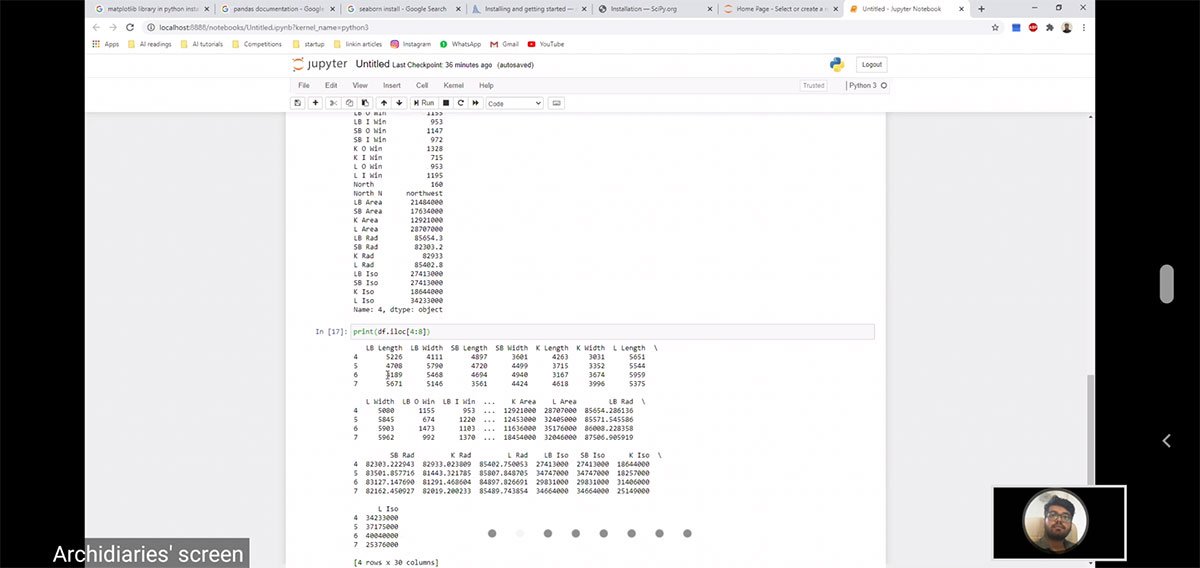Reload the current page
This screenshot has width=1200, height=568.
[x=130, y=27]
